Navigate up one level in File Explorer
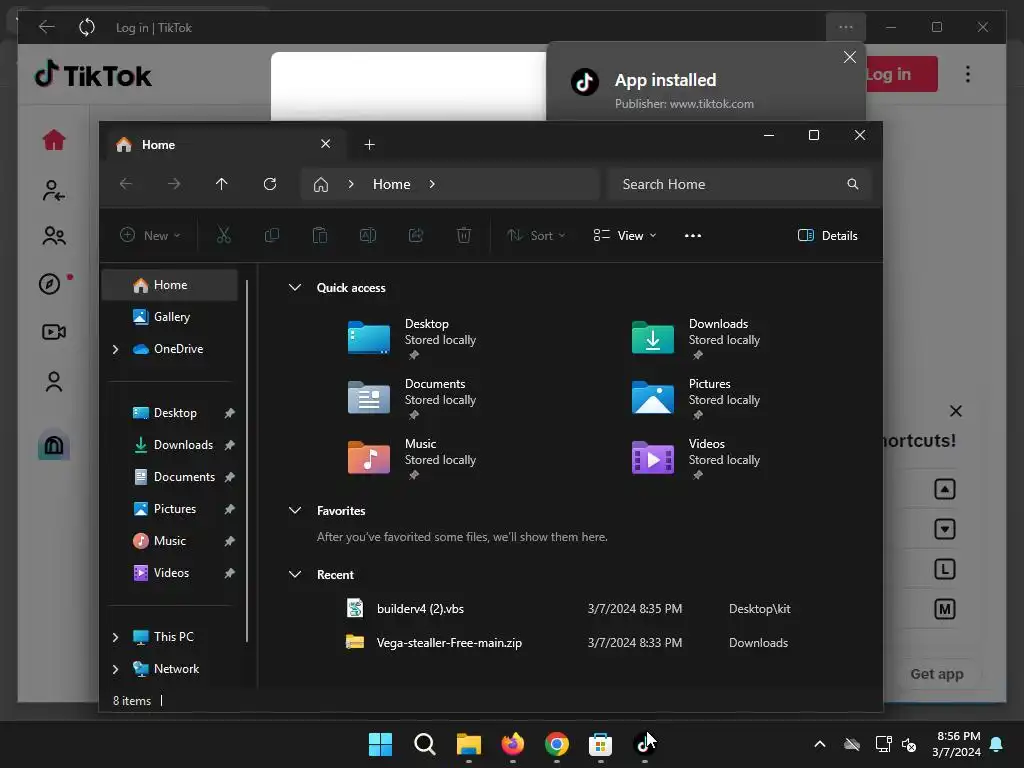The height and width of the screenshot is (768, 1024). 221,184
